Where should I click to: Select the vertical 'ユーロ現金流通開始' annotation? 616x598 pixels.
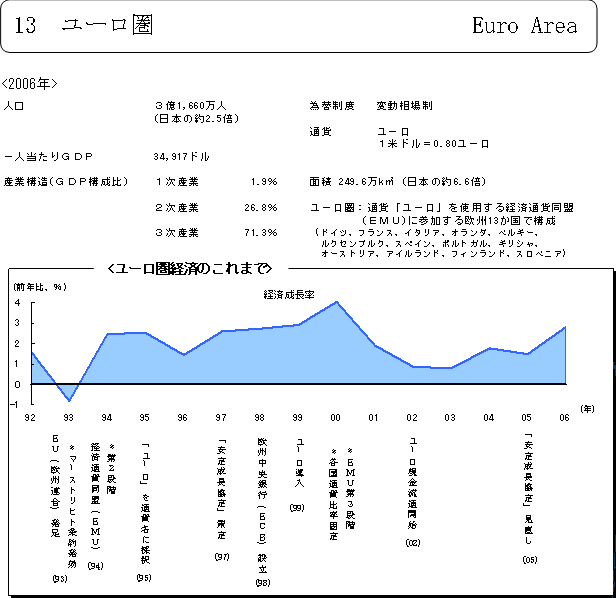tap(412, 483)
